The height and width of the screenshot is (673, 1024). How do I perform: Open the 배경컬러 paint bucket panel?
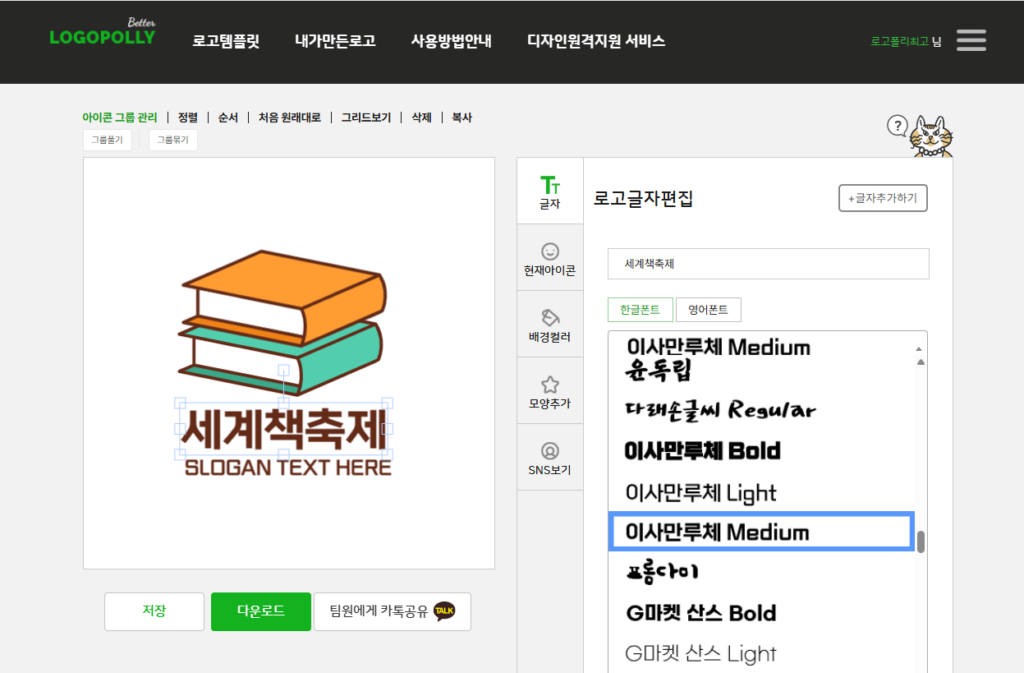(550, 325)
